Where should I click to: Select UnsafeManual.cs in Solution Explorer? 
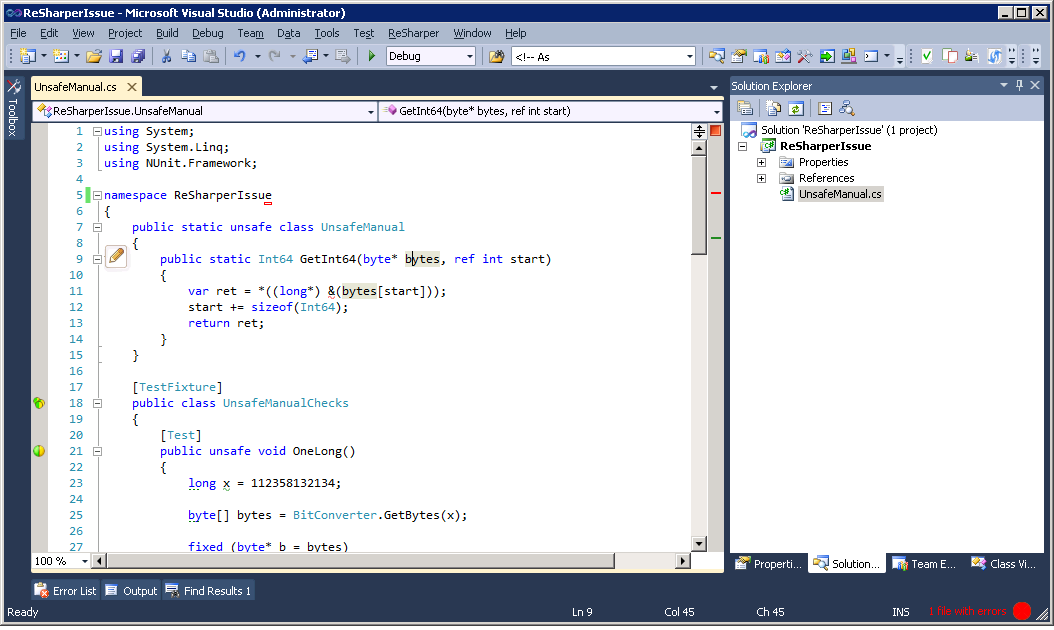pyautogui.click(x=840, y=194)
